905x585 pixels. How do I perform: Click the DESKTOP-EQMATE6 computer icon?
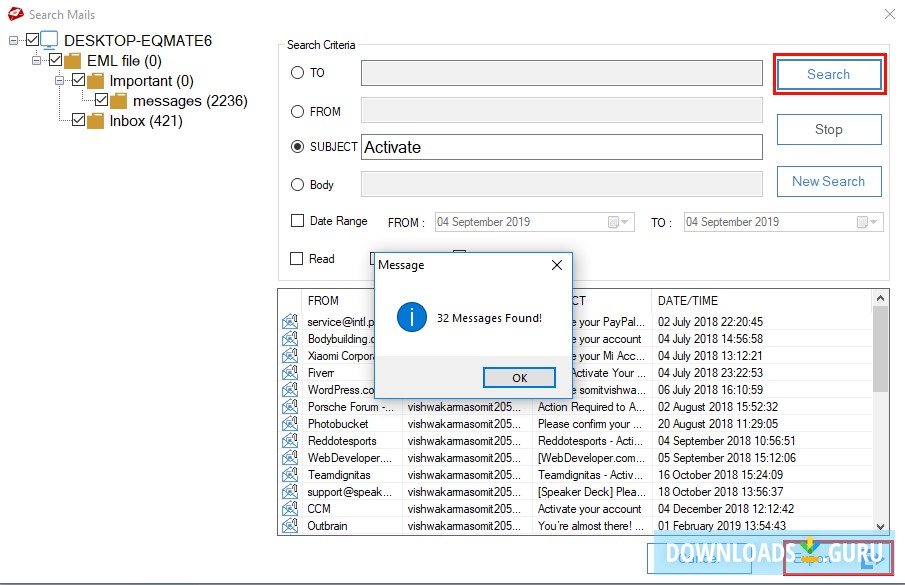(x=50, y=41)
